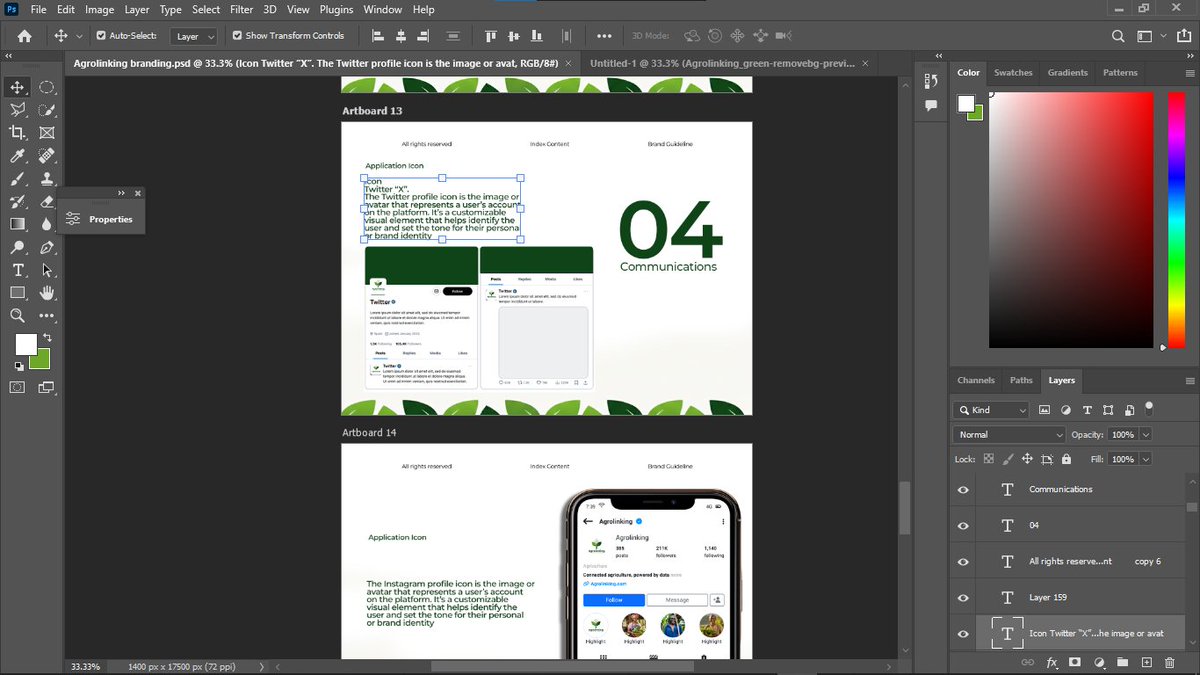Click the green background color swatch in toolbar

point(42,361)
